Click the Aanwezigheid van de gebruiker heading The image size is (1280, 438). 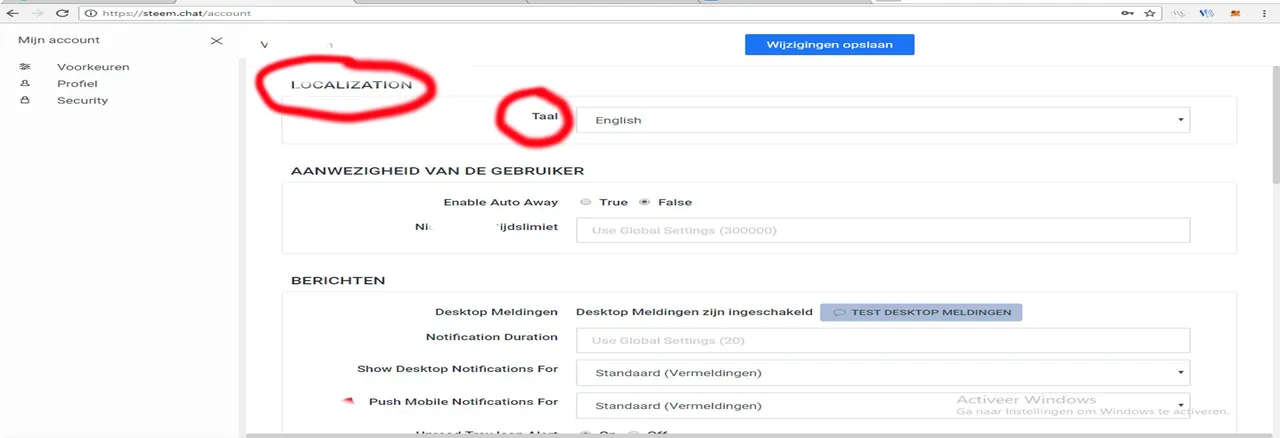437,171
